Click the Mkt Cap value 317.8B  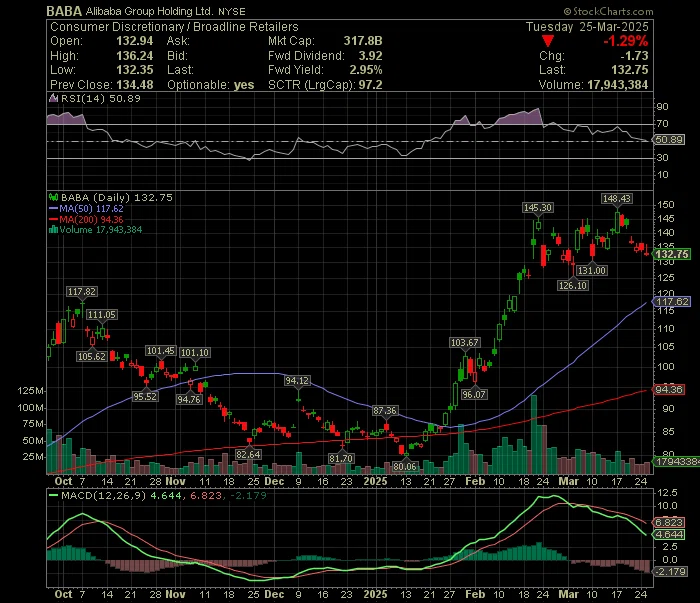363,41
